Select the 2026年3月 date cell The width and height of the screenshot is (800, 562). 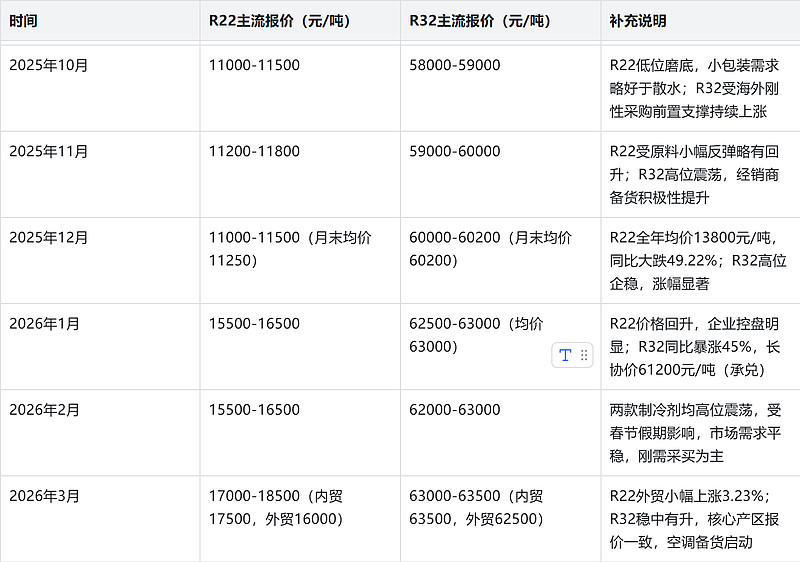(x=44, y=496)
